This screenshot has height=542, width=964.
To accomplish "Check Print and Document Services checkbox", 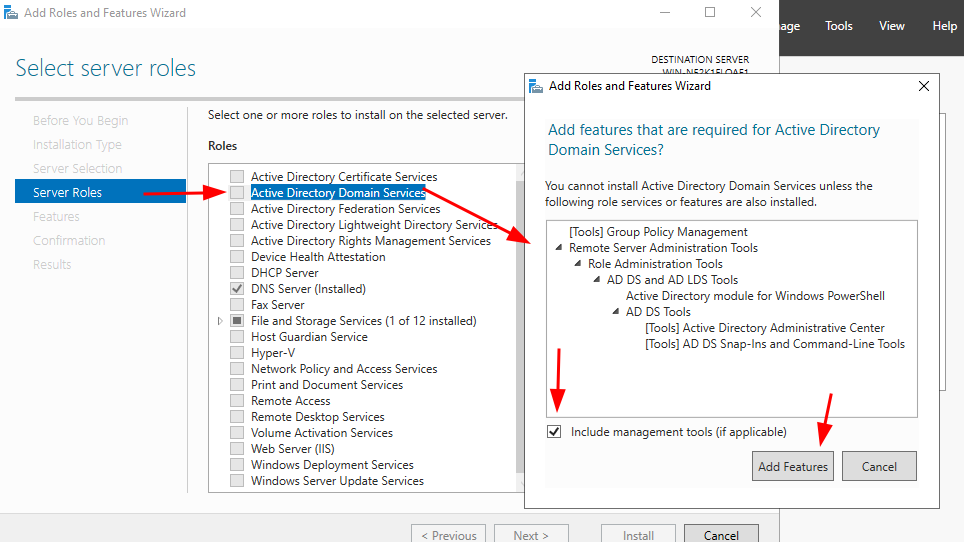I will pos(237,384).
